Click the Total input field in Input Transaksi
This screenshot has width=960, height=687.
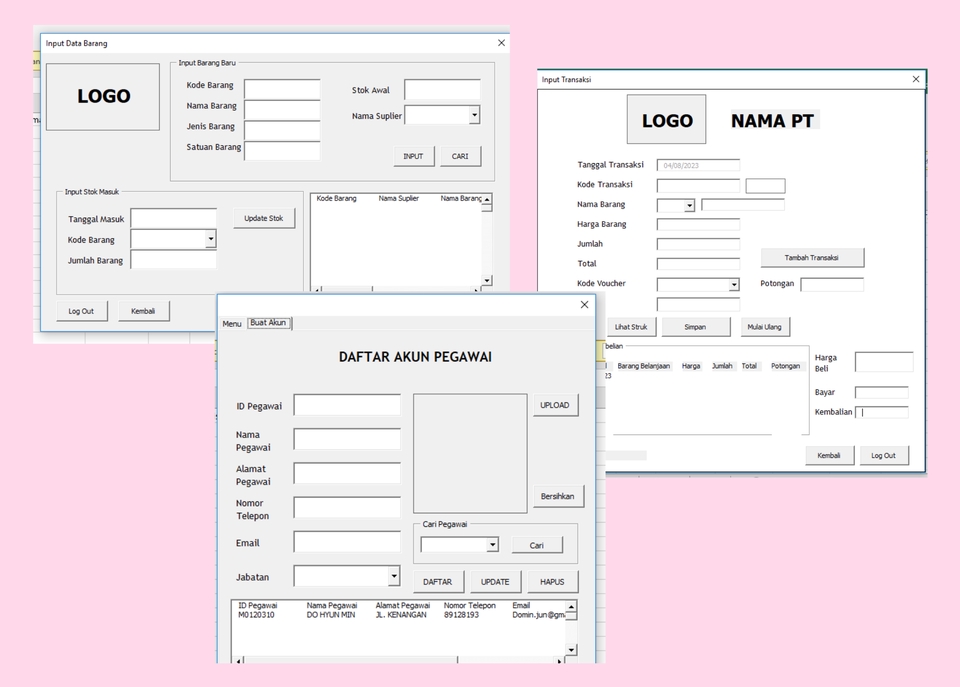(x=698, y=264)
